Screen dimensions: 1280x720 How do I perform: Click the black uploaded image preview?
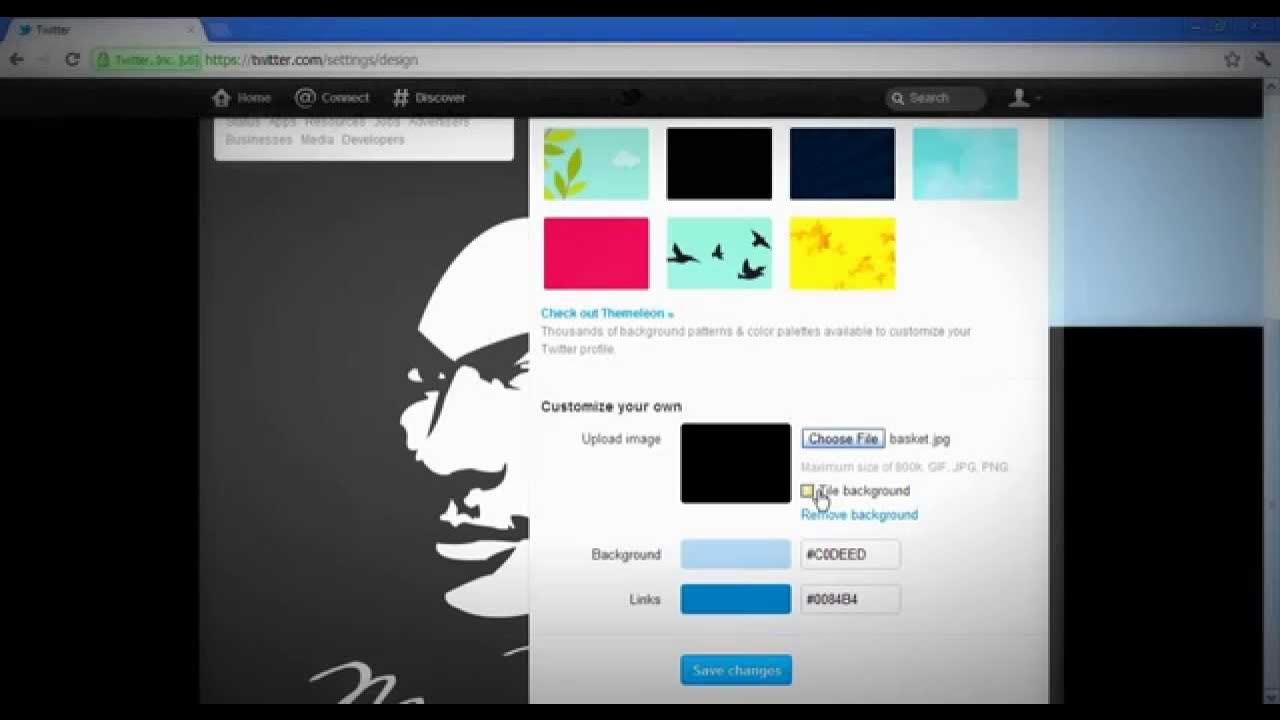pos(735,463)
